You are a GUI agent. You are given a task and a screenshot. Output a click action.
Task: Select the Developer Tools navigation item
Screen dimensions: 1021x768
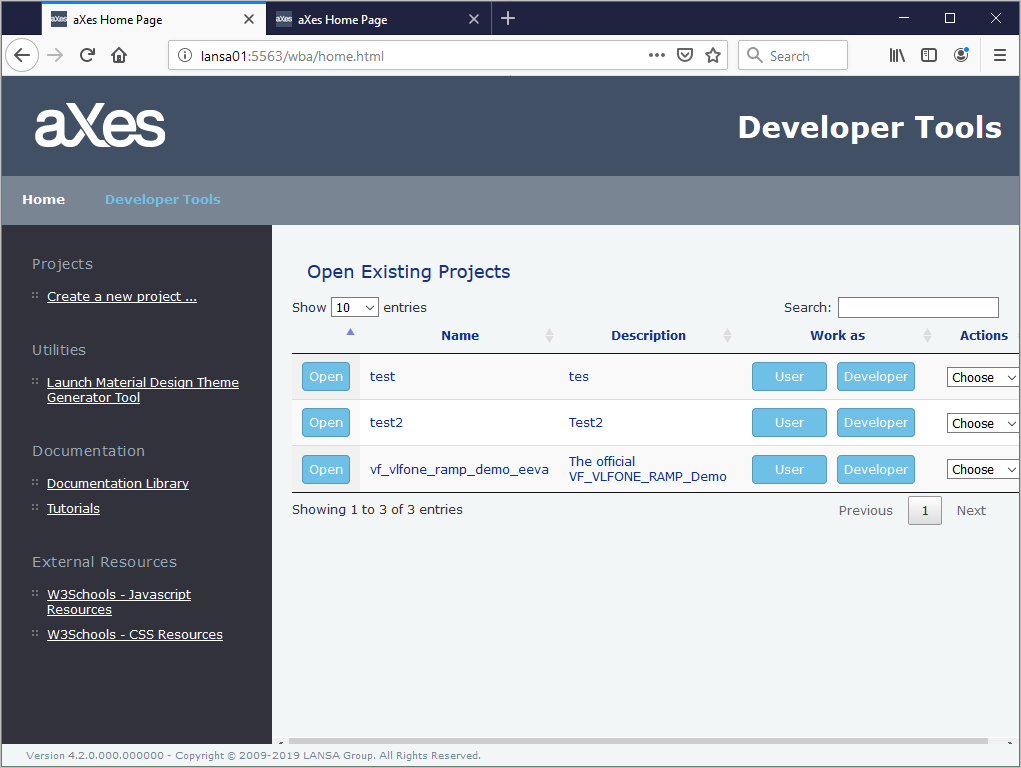pos(163,199)
